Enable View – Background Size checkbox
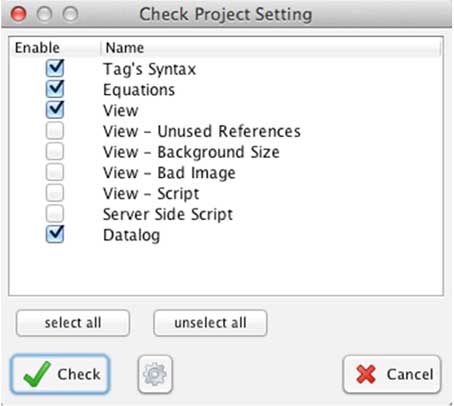This screenshot has width=454, height=406. pyautogui.click(x=55, y=151)
